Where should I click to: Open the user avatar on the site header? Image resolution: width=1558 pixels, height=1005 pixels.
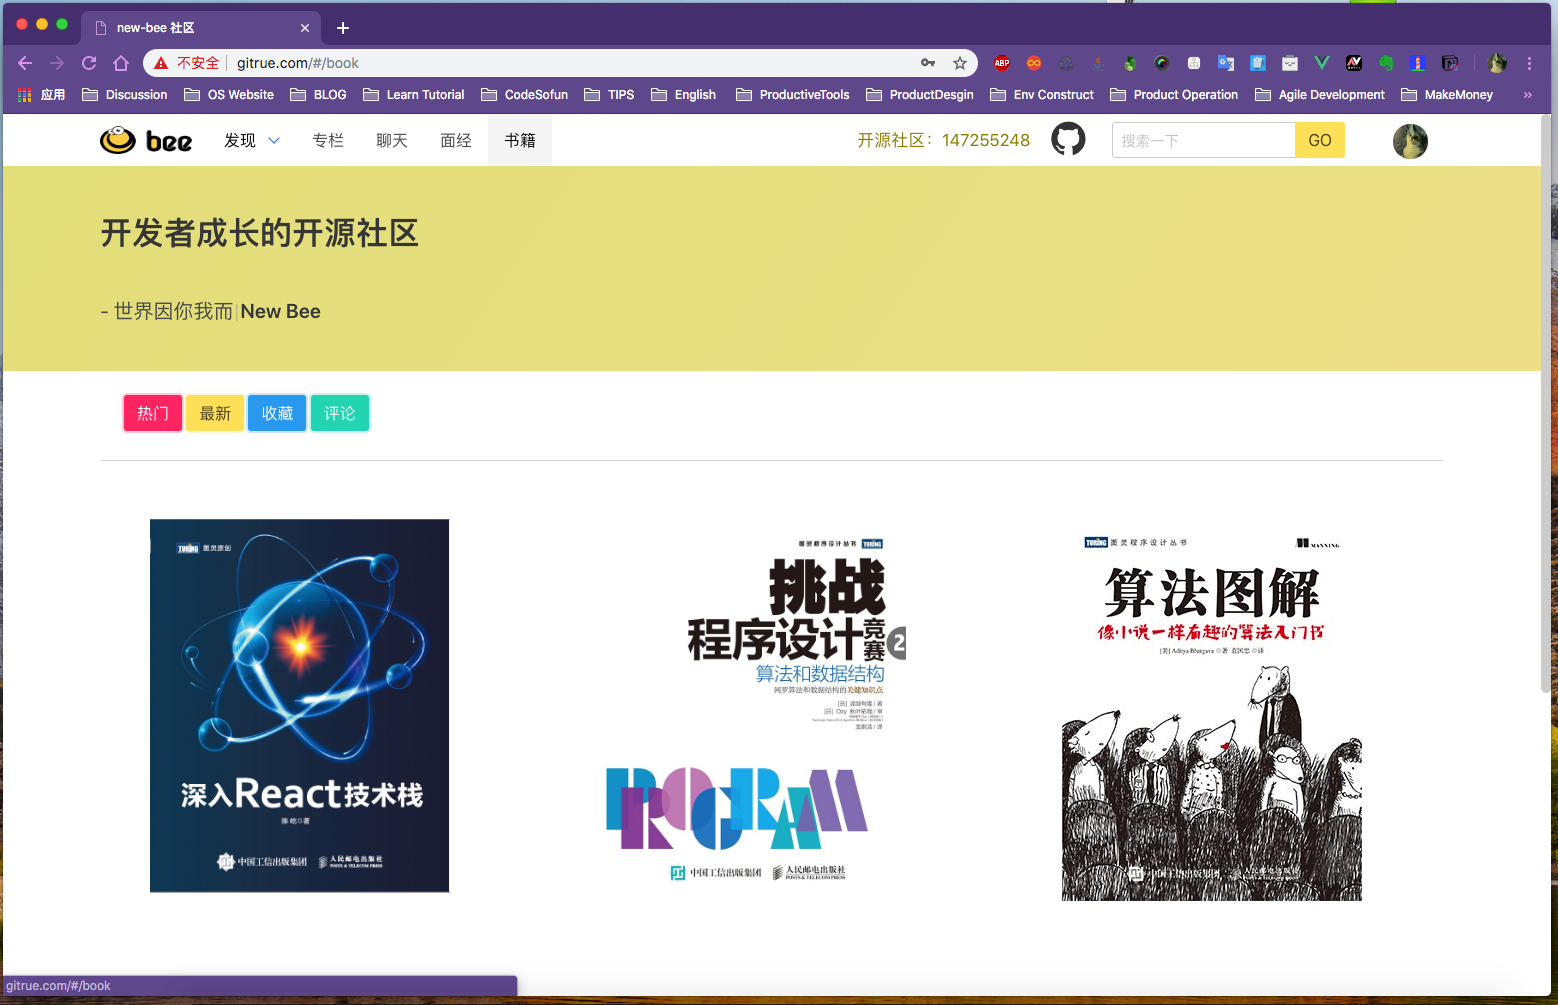(1410, 141)
